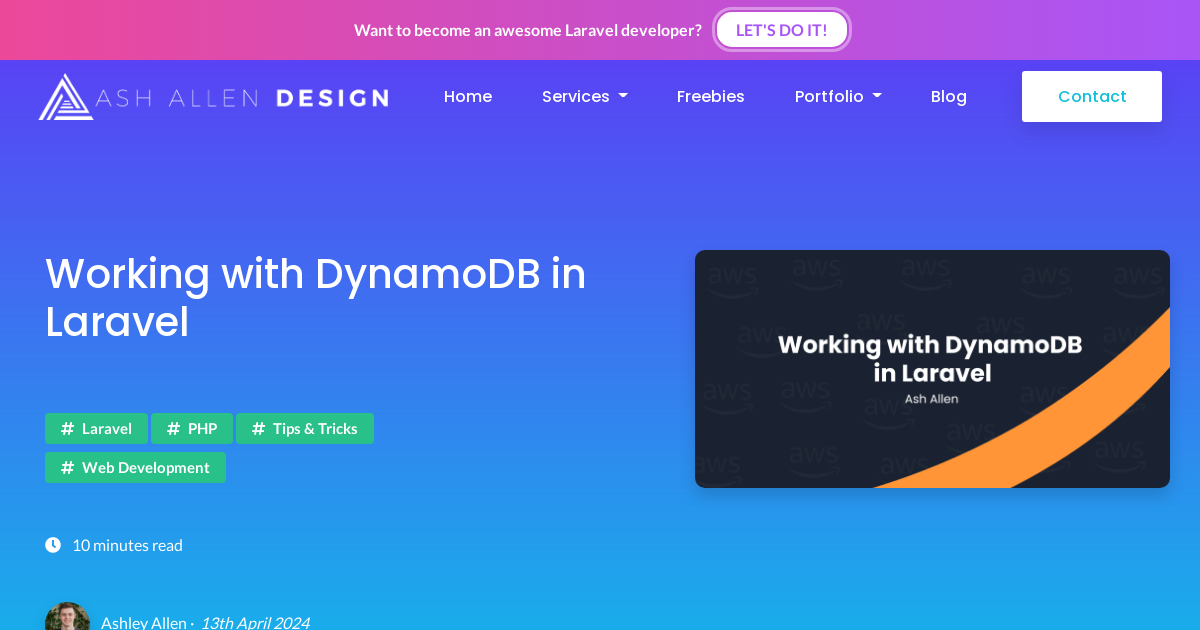1200x630 pixels.
Task: Select the hash icon on the PHP tag
Action: (x=173, y=429)
